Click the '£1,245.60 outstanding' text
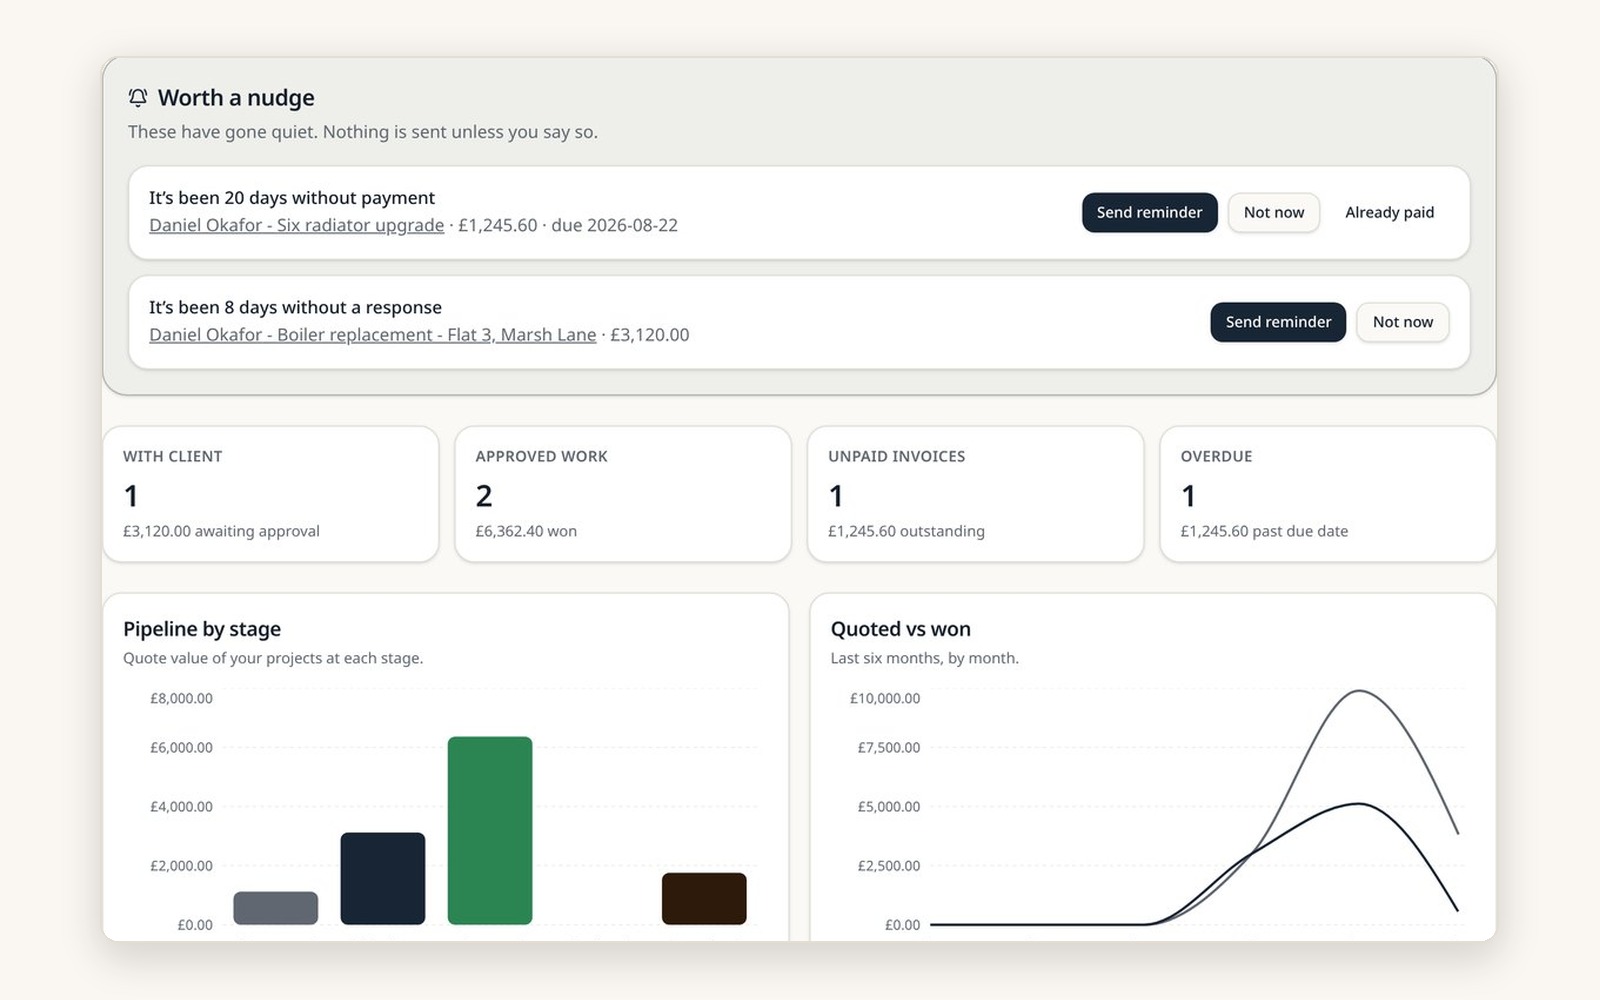This screenshot has height=1000, width=1600. pos(906,531)
